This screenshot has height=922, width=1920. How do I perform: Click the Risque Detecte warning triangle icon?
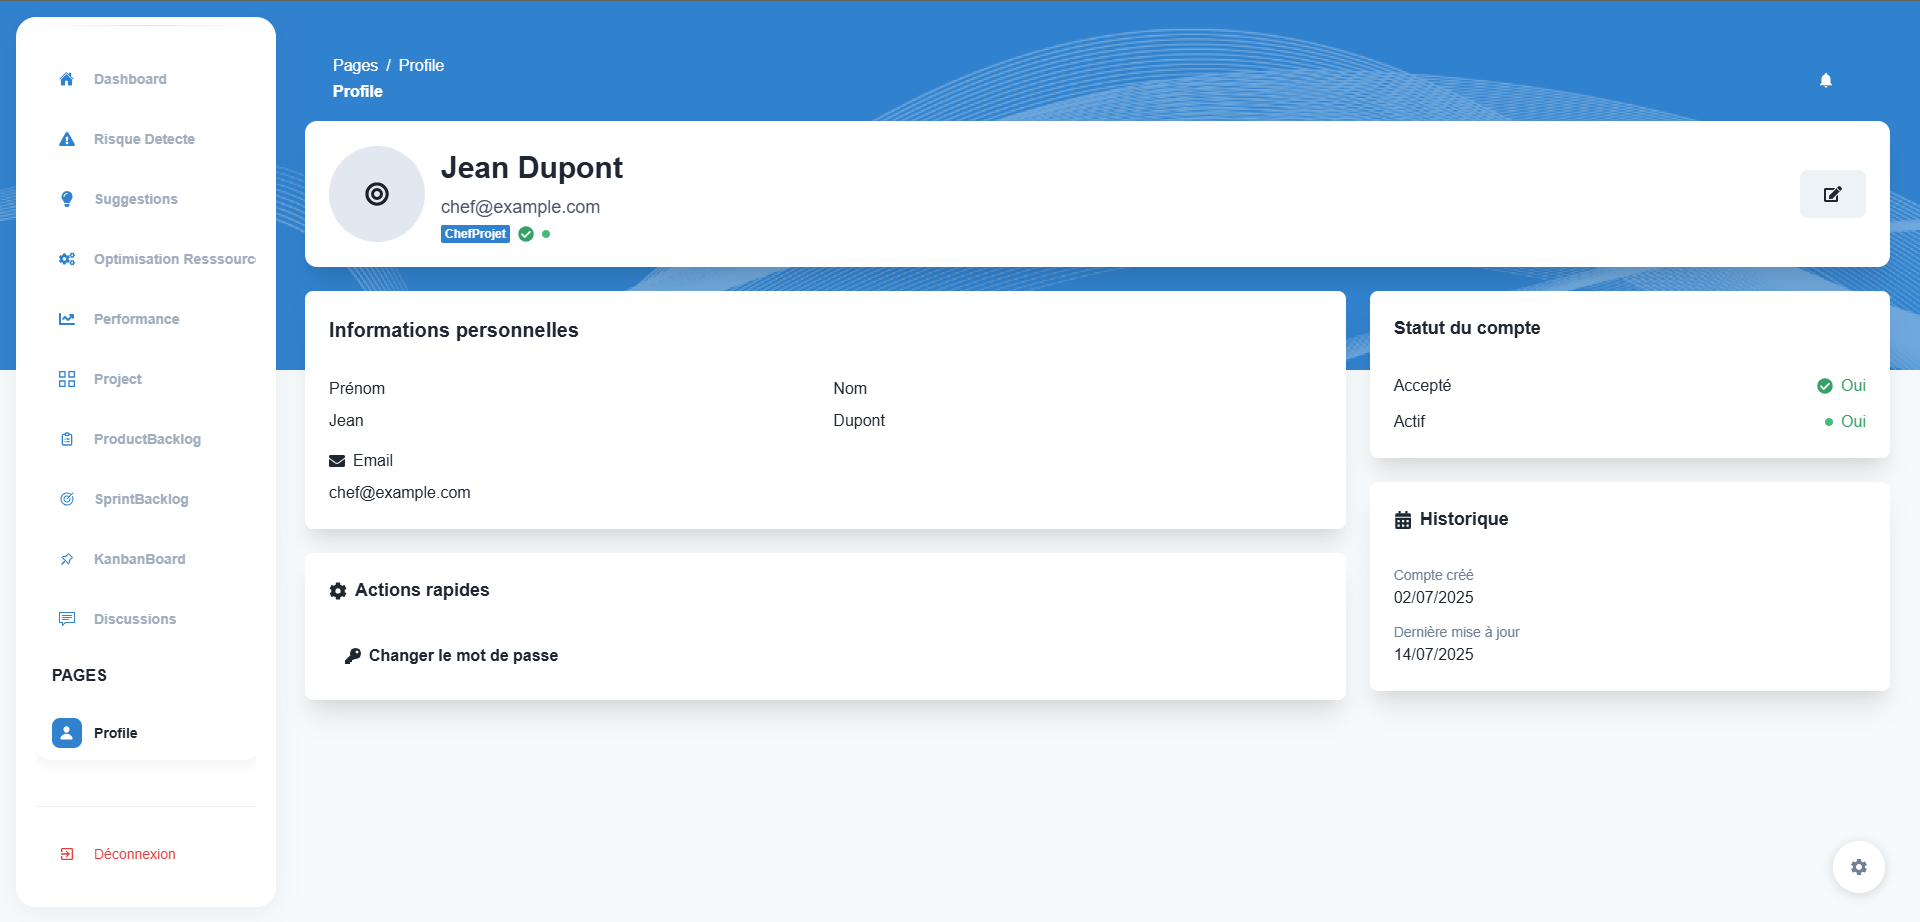[x=67, y=139]
